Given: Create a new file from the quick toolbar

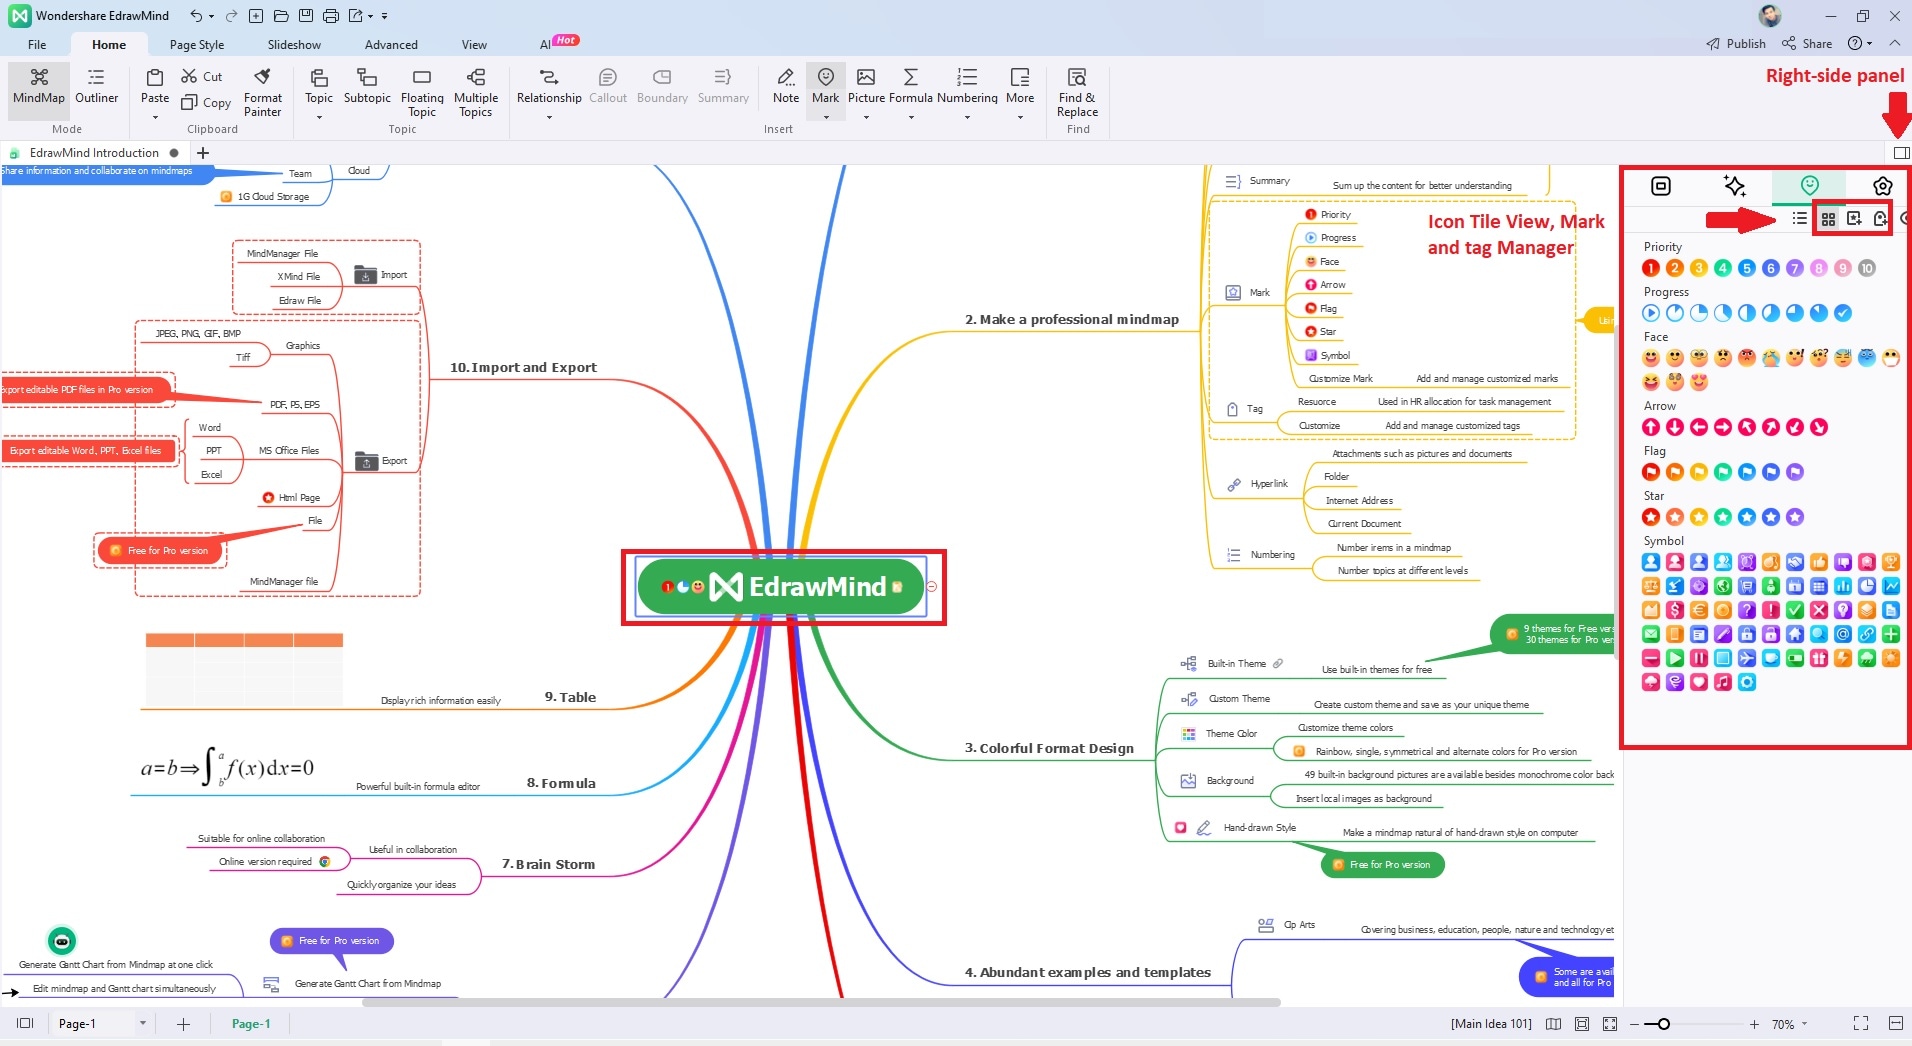Looking at the screenshot, I should coord(256,16).
